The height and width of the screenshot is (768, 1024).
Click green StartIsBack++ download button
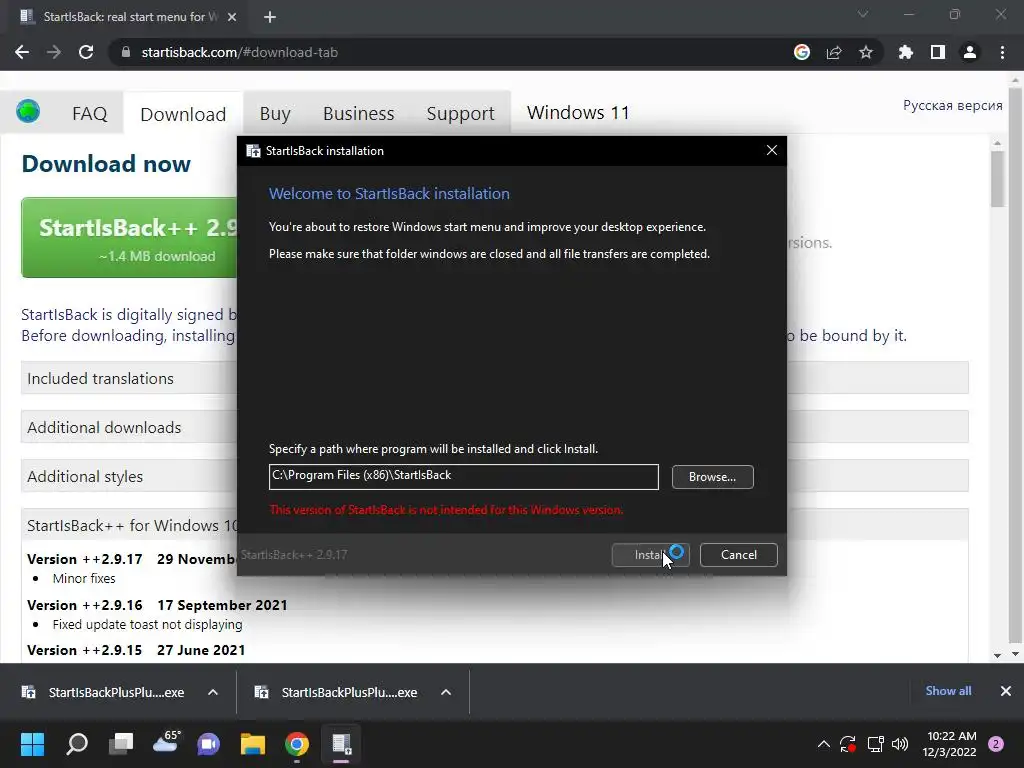[129, 238]
